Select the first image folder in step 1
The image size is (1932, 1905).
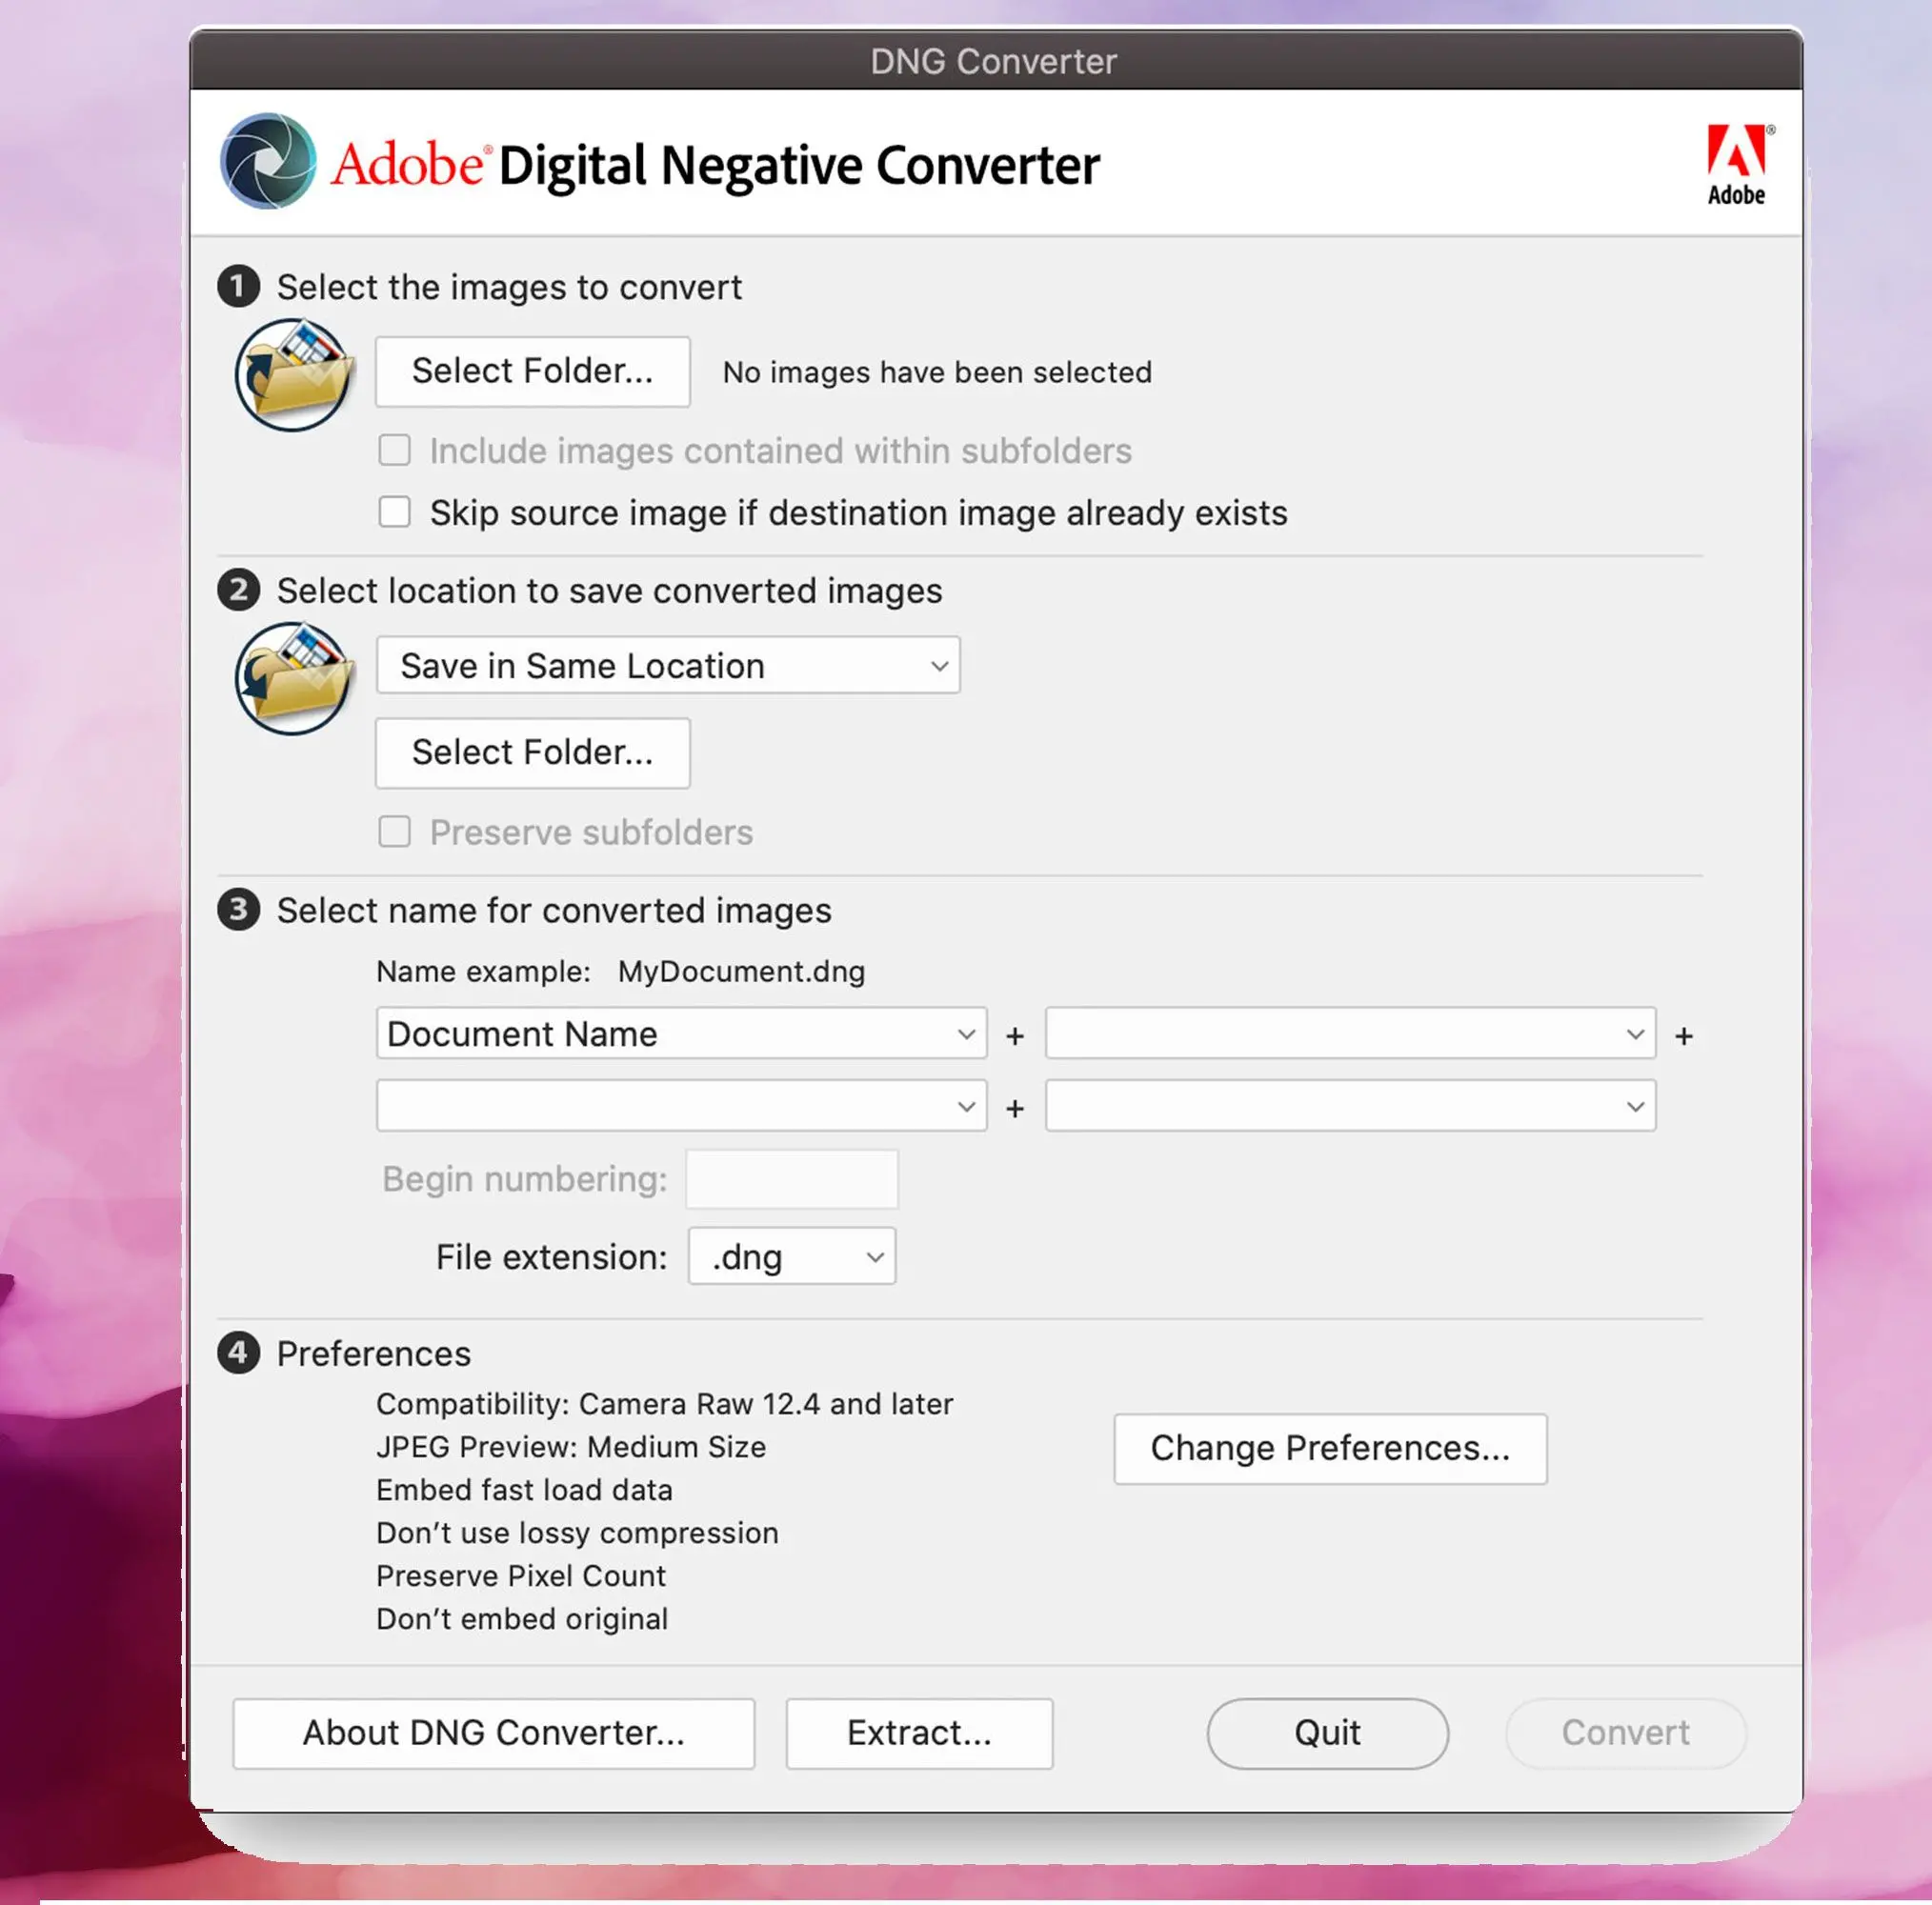point(531,371)
